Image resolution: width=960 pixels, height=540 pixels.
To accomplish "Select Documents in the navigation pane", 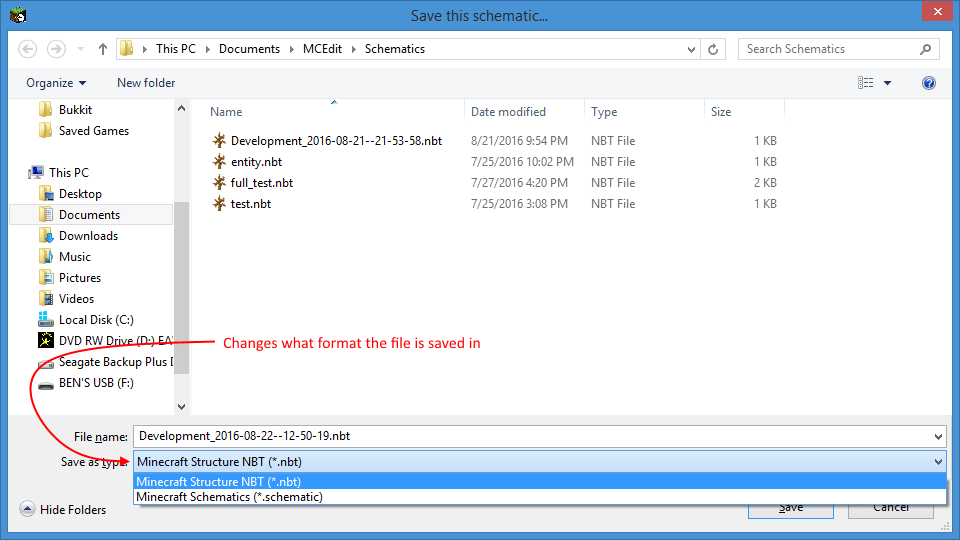I will pyautogui.click(x=91, y=214).
